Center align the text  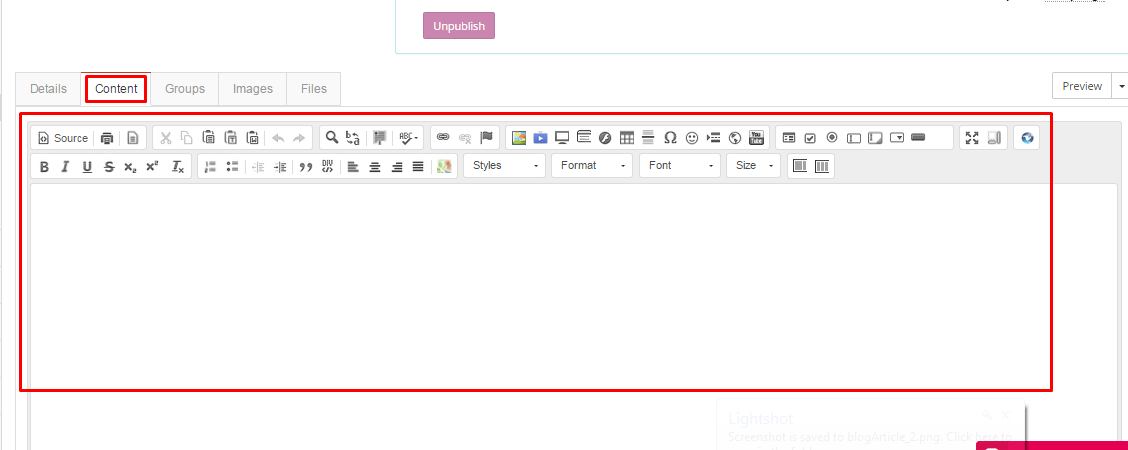click(x=375, y=167)
